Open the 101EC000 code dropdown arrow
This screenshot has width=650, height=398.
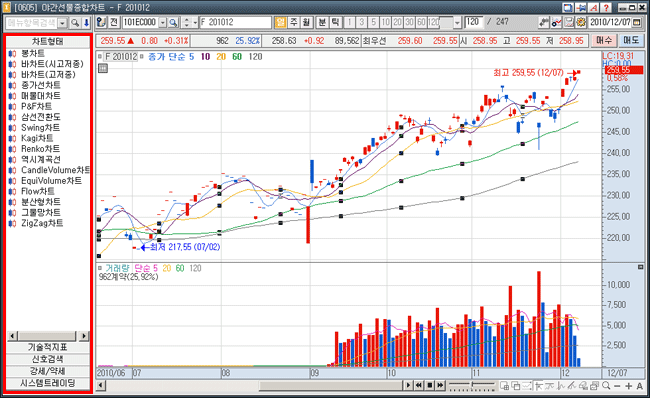pyautogui.click(x=163, y=22)
